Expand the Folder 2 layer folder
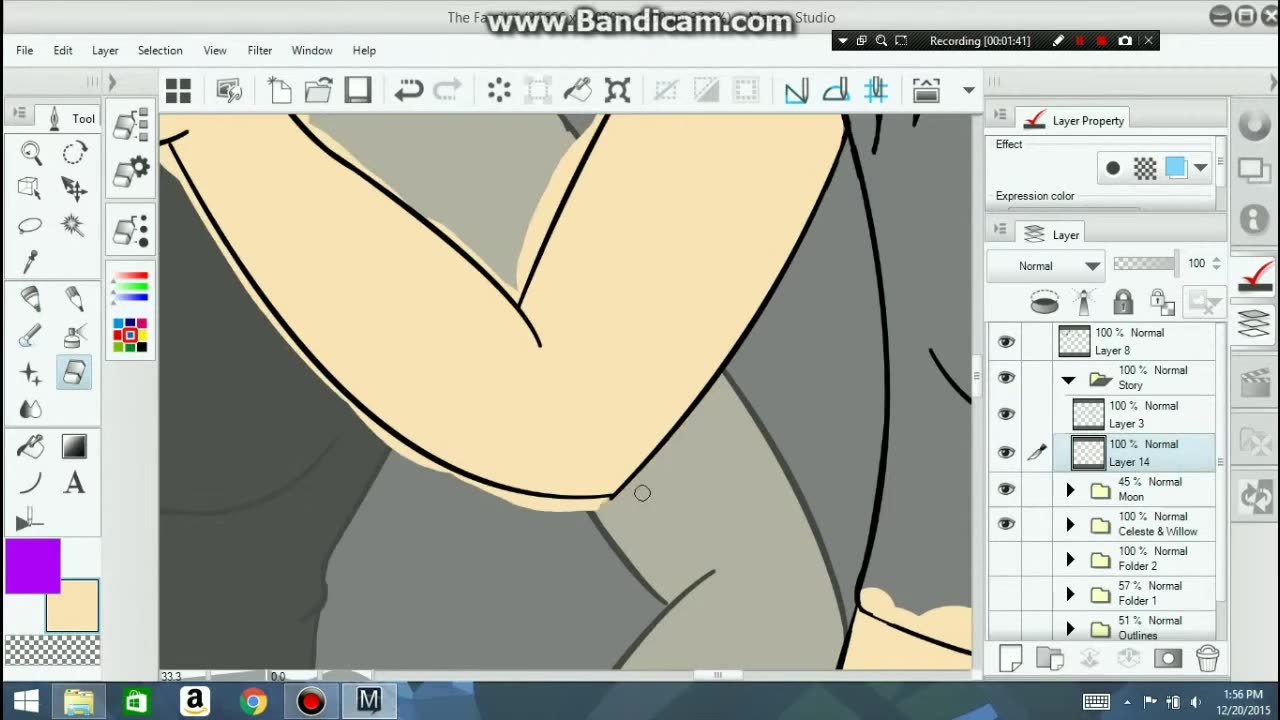Viewport: 1280px width, 720px height. coord(1070,559)
